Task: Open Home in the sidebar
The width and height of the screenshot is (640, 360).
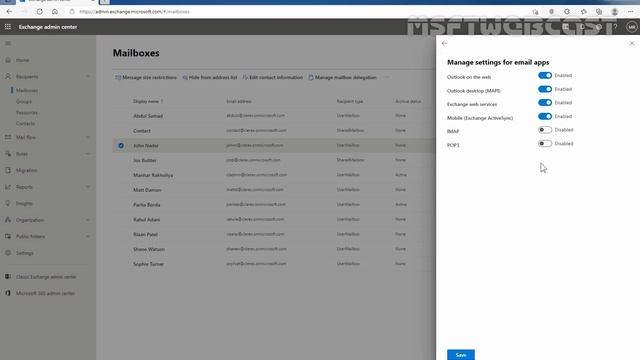Action: [22, 60]
